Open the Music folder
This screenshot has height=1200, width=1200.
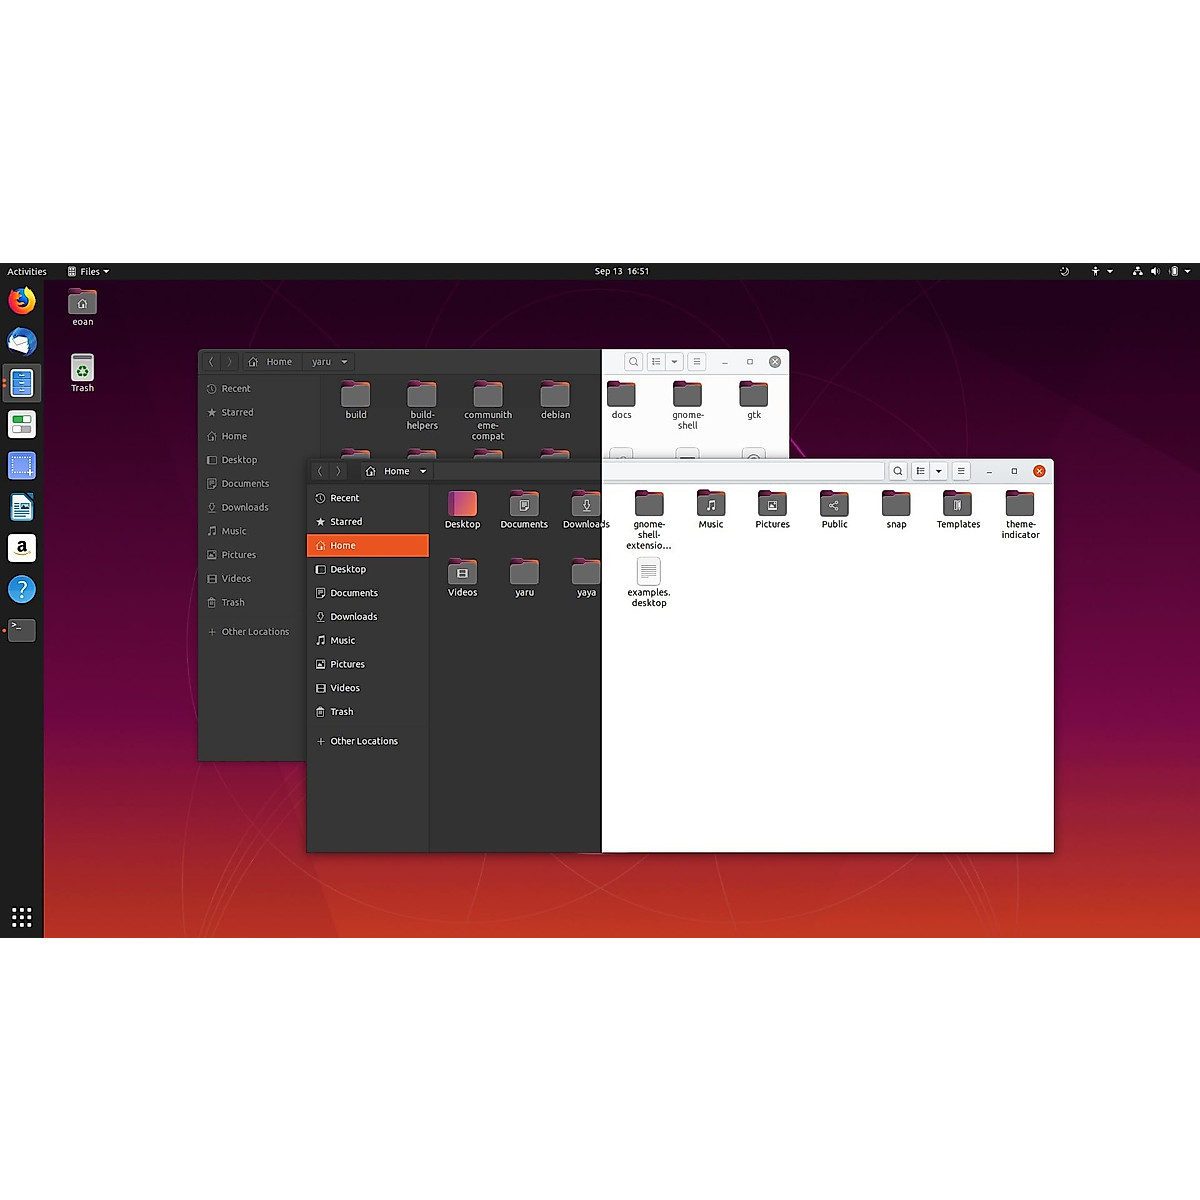click(x=711, y=505)
